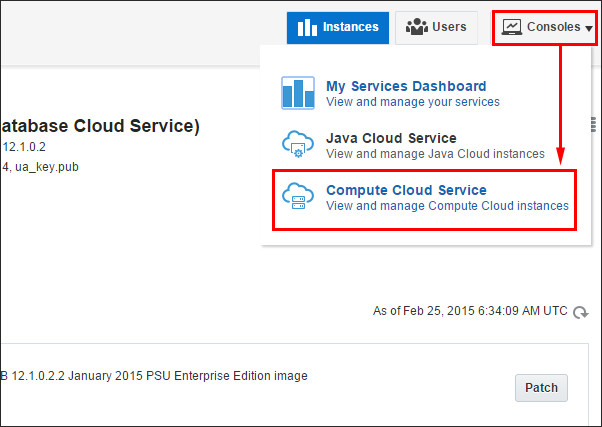Click the Database Cloud Service heading
The image size is (602, 427).
(x=101, y=126)
